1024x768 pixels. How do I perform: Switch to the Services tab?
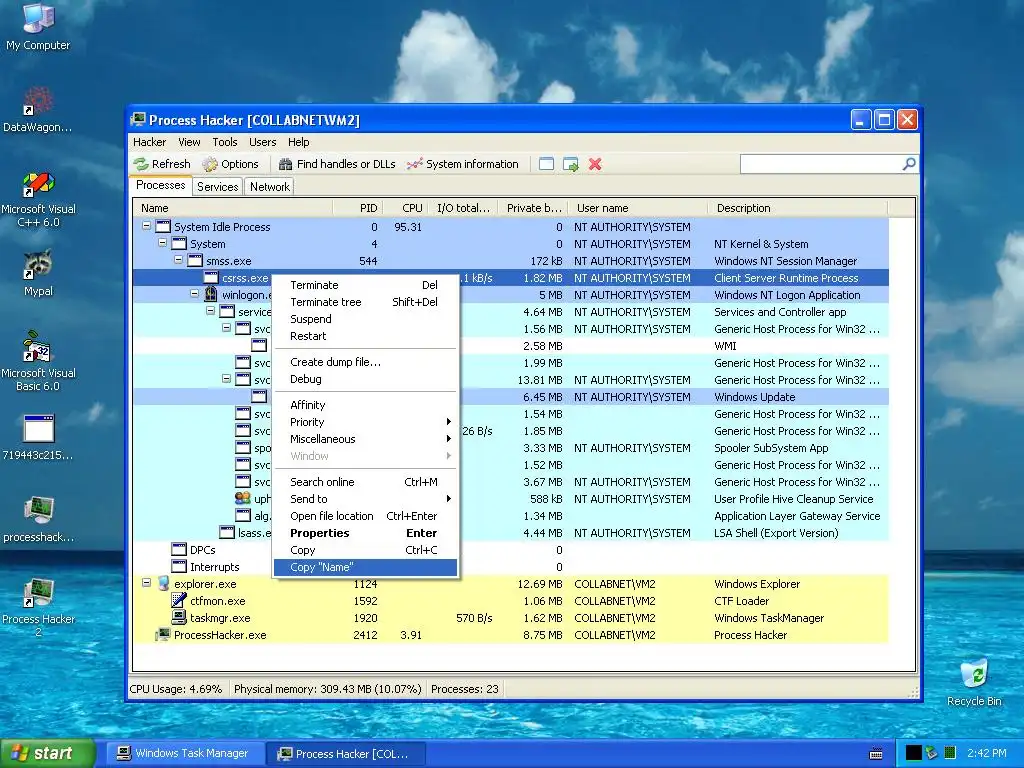click(217, 187)
